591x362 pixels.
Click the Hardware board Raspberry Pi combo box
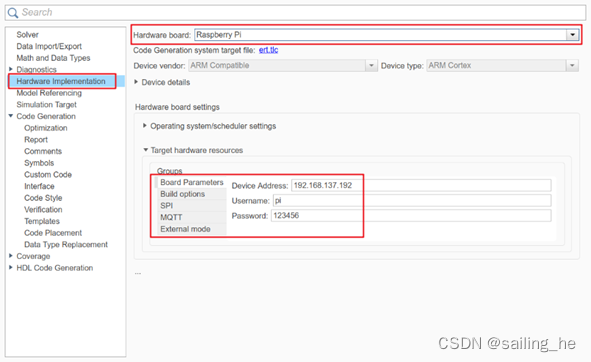coord(386,35)
